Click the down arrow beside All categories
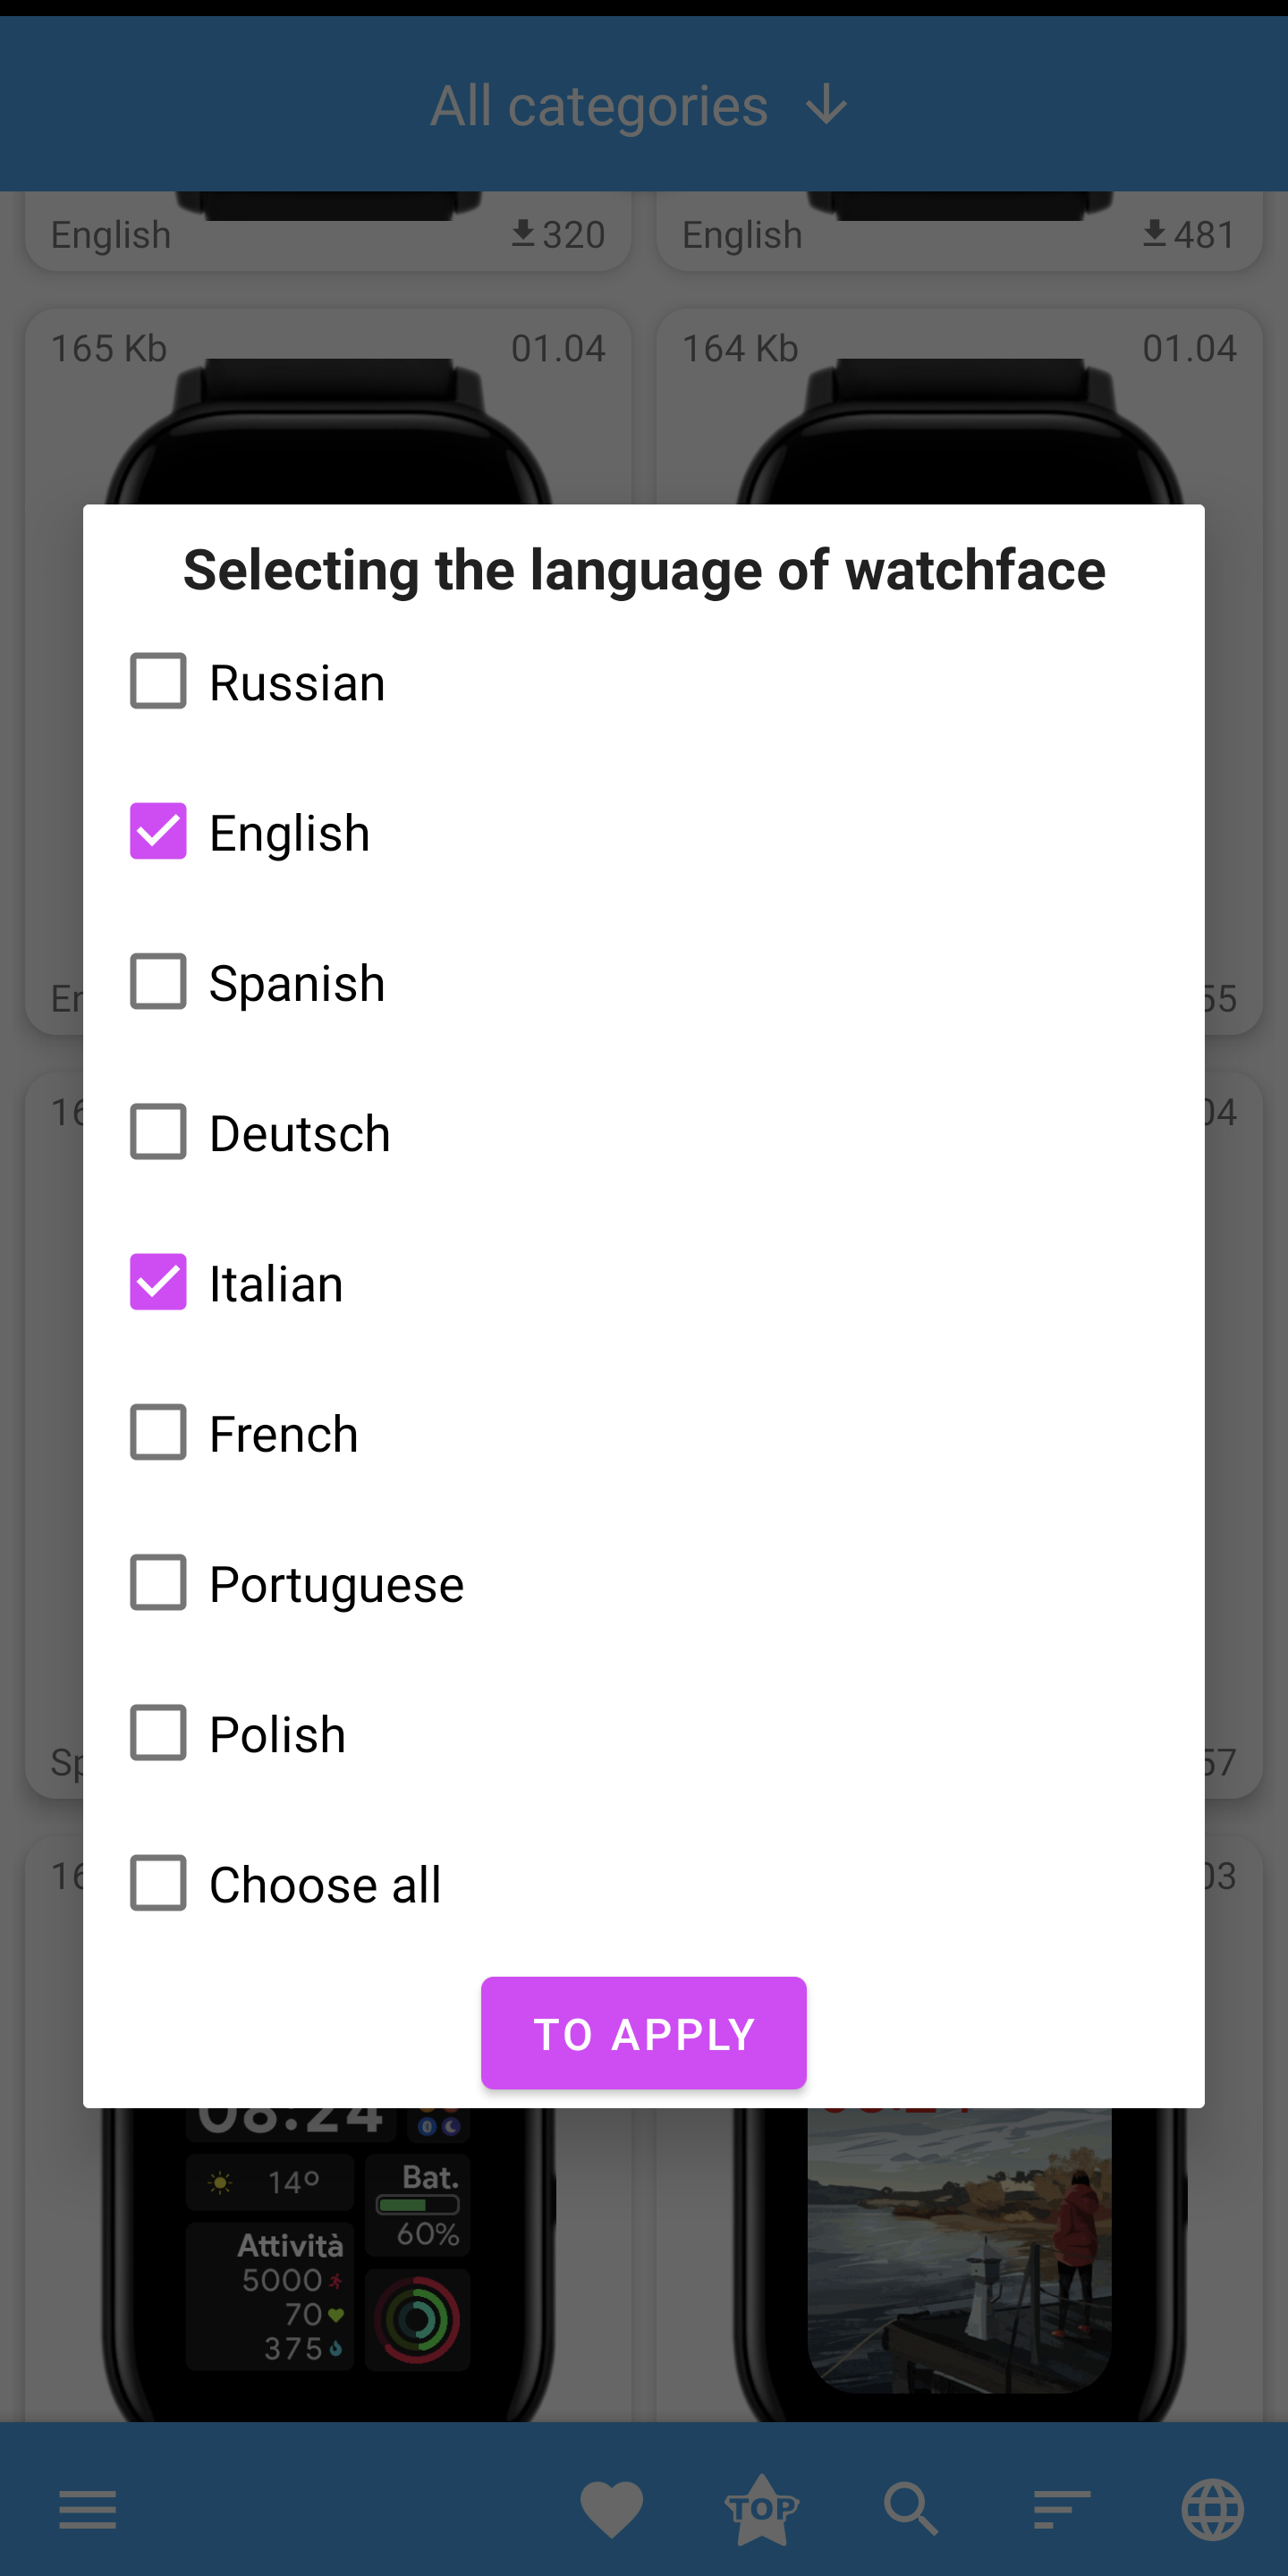1288x2576 pixels. [827, 105]
